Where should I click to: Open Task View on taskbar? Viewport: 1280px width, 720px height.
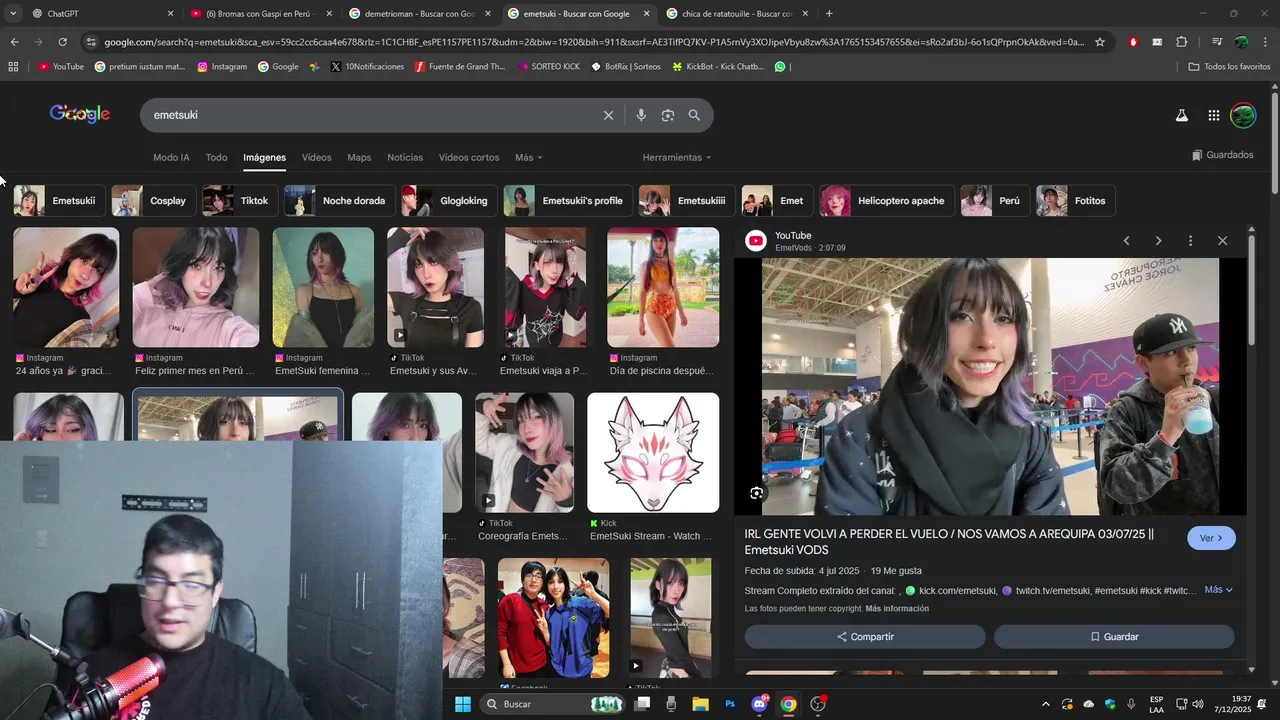[642, 704]
